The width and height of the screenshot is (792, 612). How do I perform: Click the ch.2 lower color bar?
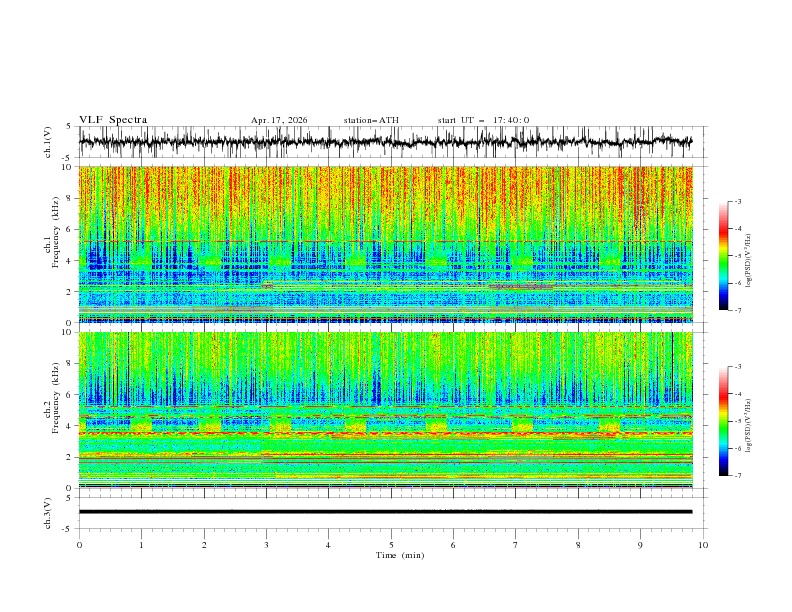coord(723,421)
